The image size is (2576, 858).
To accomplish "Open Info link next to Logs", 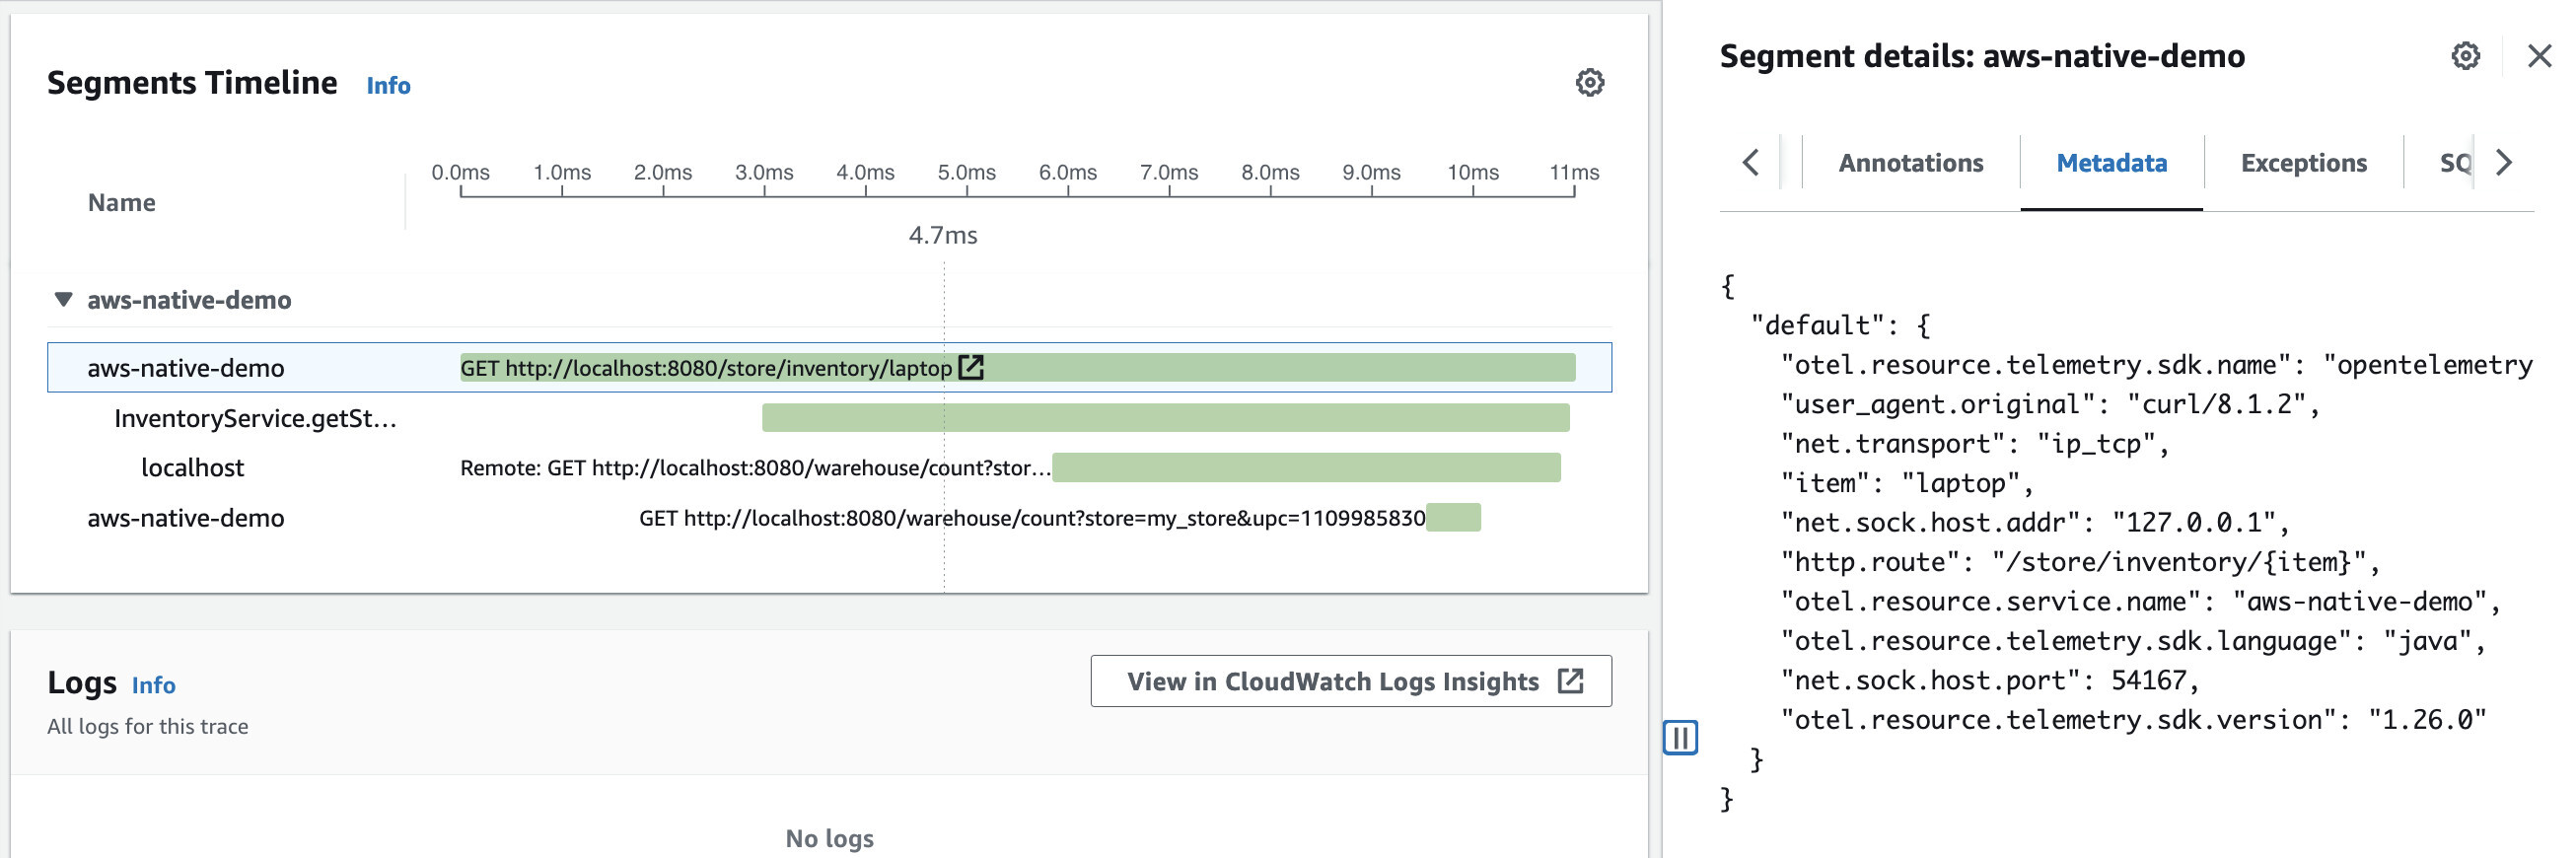I will tap(153, 685).
